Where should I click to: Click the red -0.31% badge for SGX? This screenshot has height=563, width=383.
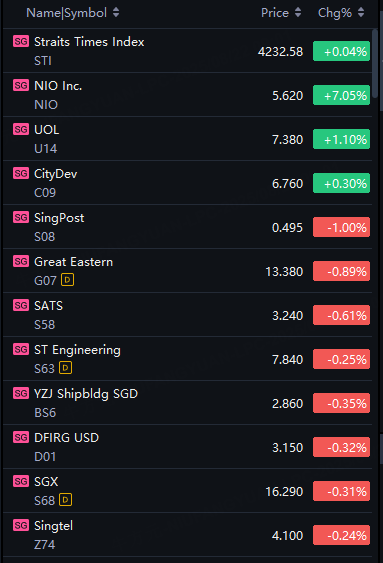(341, 491)
